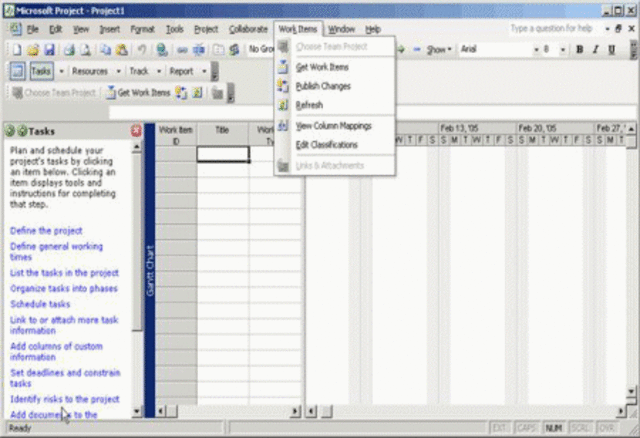
Task: Create a new project file
Action: tap(17, 49)
